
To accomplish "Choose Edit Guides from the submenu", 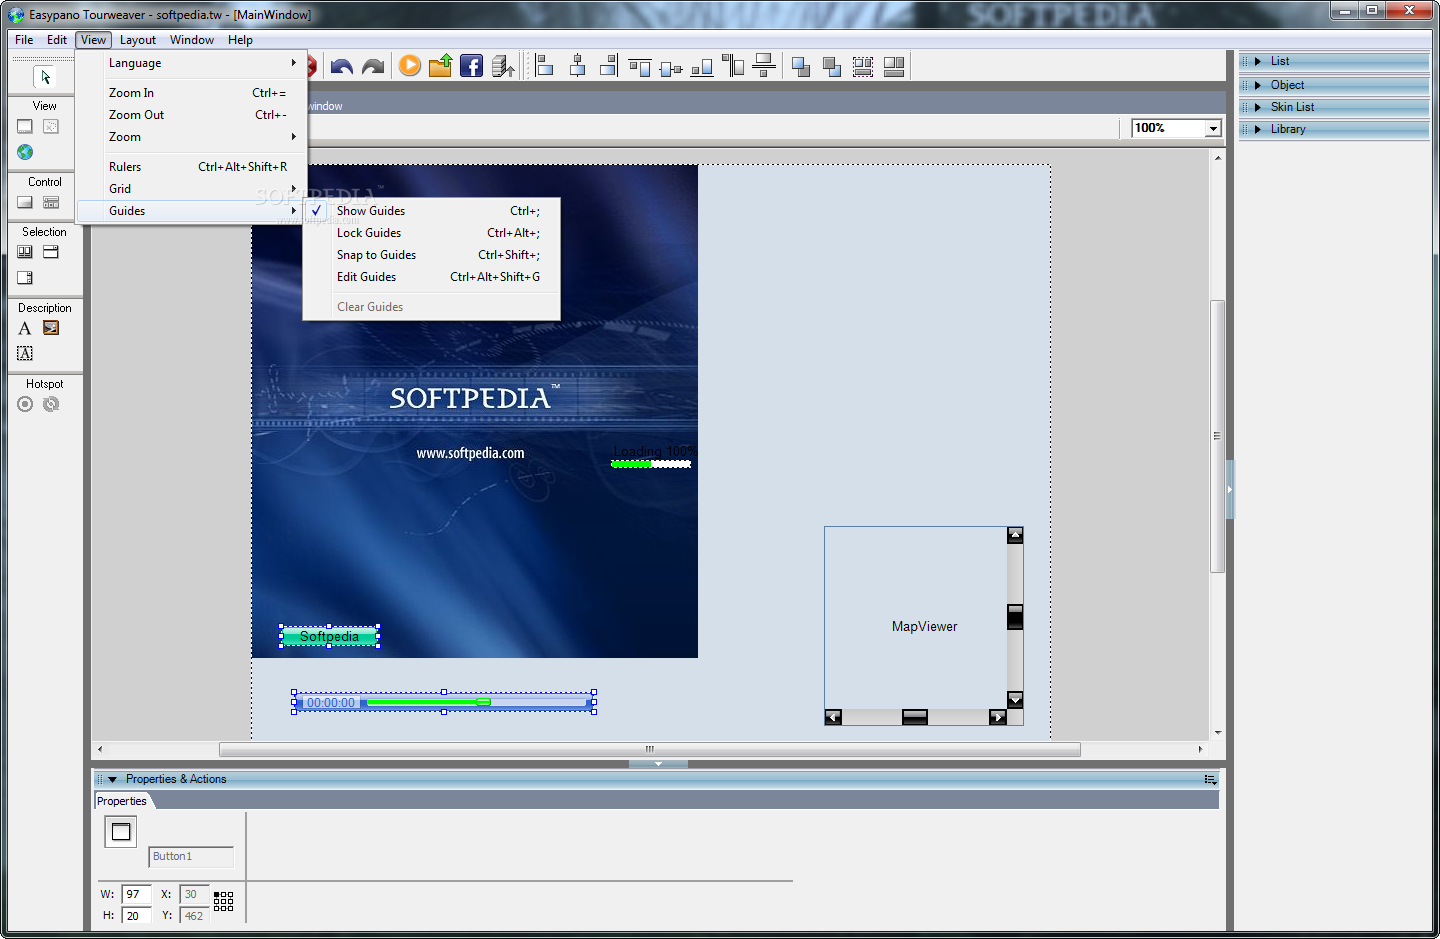I will (x=431, y=277).
